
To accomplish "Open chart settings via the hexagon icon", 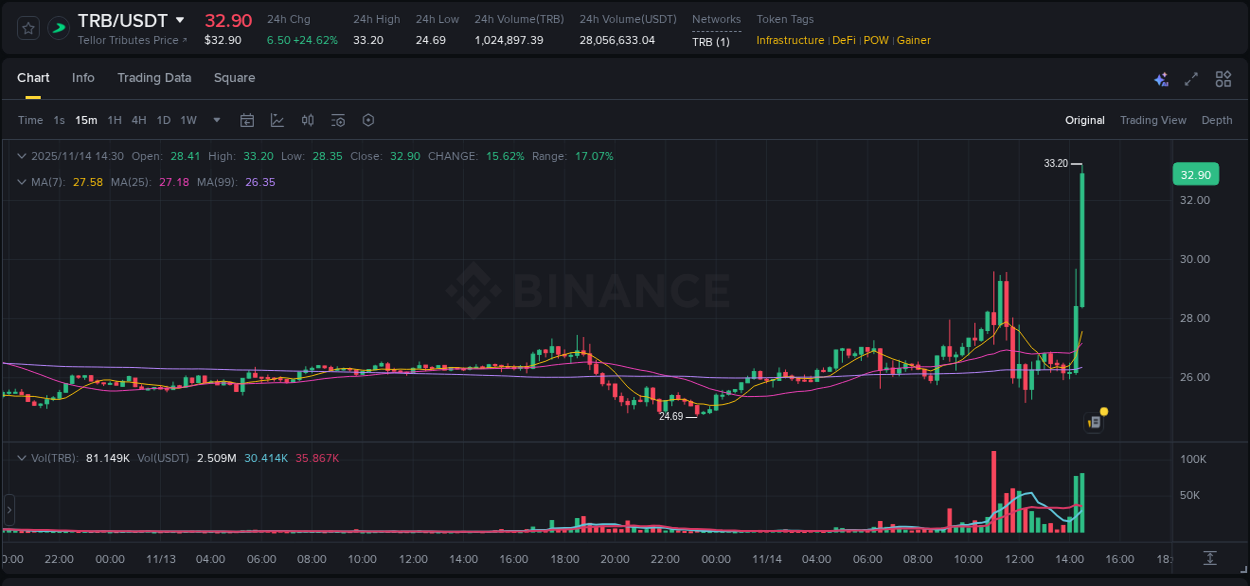I will (x=368, y=120).
